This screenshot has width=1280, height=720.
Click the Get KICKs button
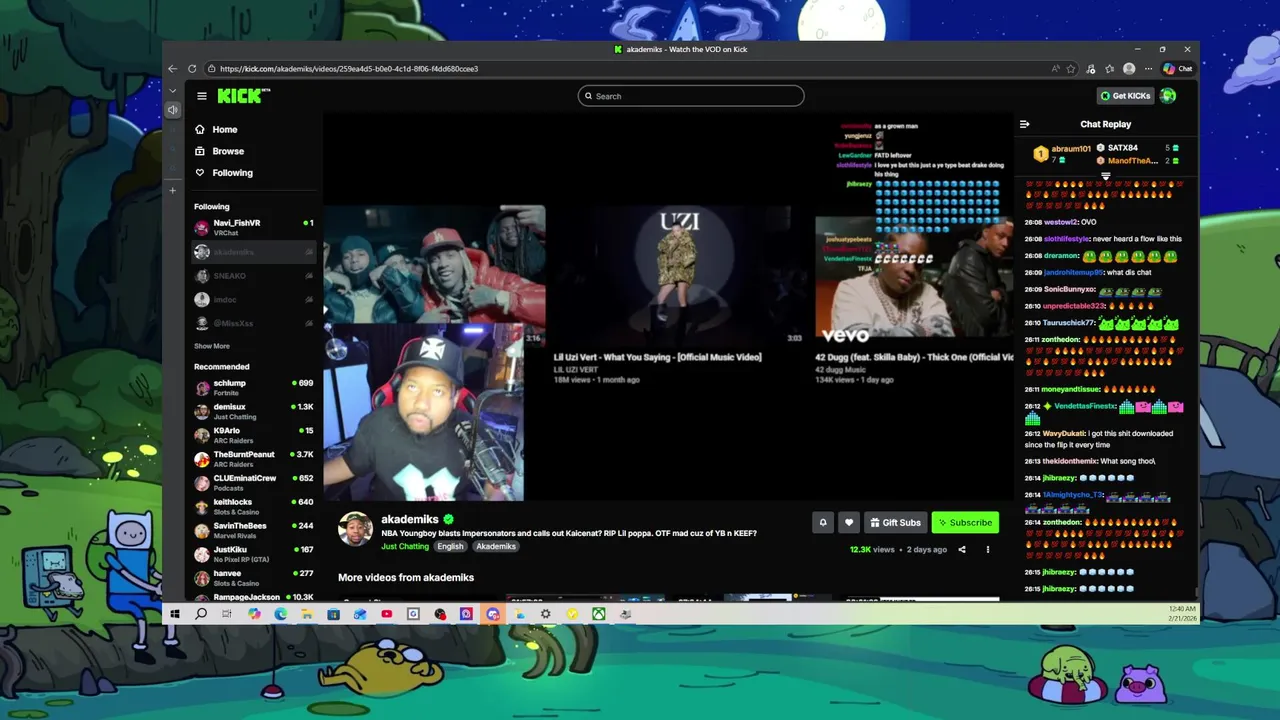[x=1125, y=96]
